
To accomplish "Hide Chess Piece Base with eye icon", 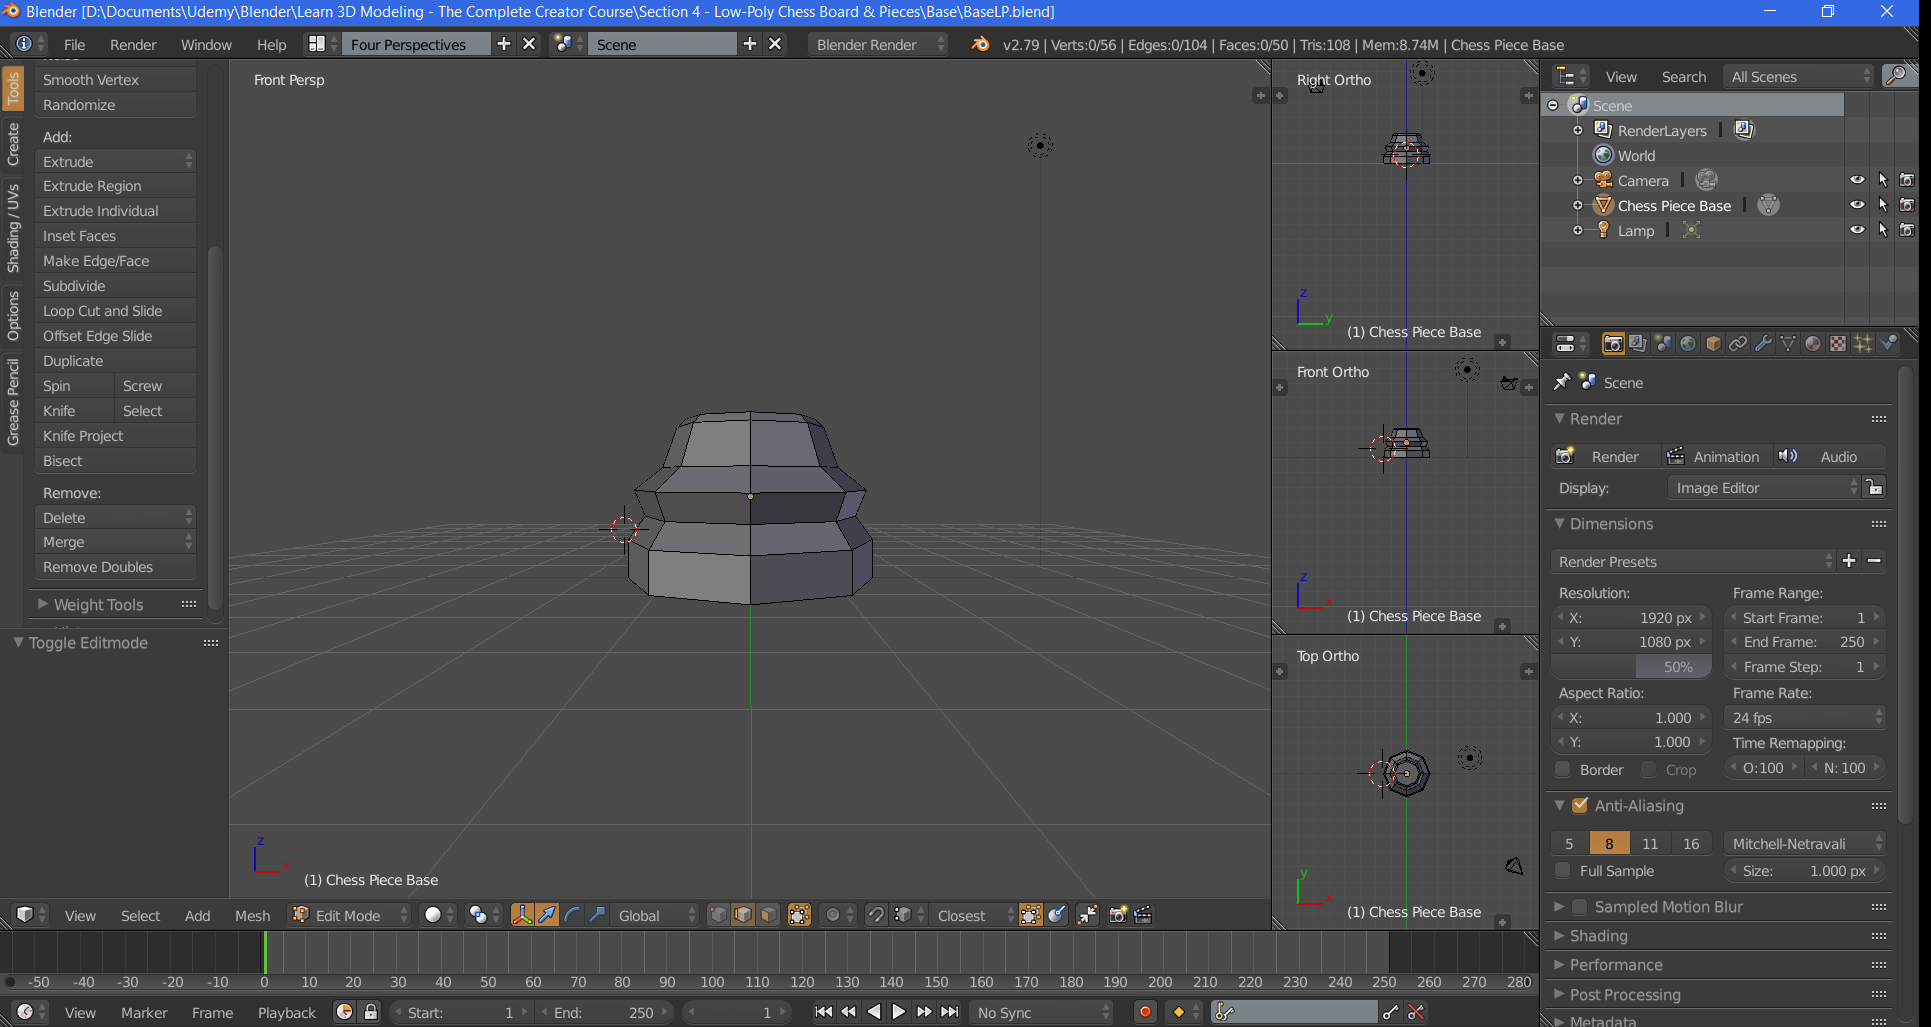I will point(1857,205).
